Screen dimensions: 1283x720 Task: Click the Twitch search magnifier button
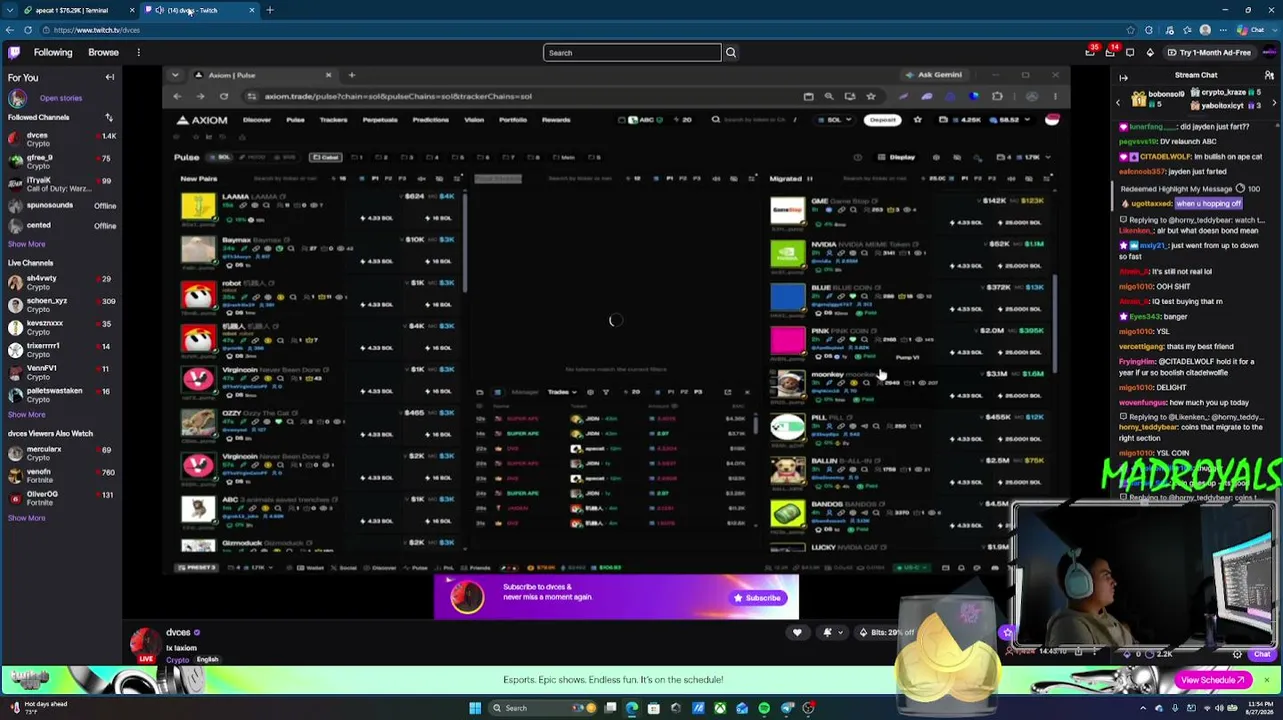tap(731, 53)
